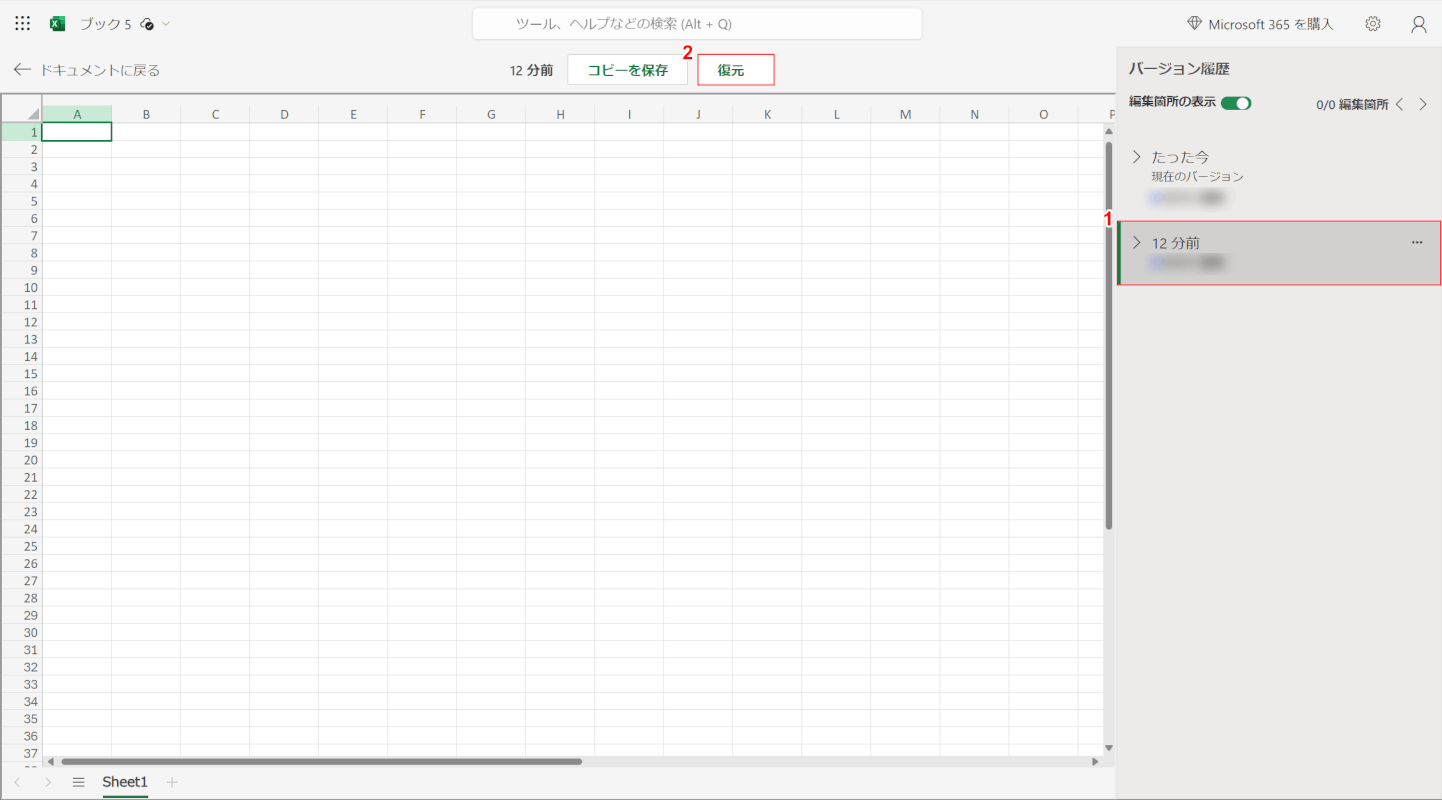
Task: Open the settings gear icon
Action: click(1373, 24)
